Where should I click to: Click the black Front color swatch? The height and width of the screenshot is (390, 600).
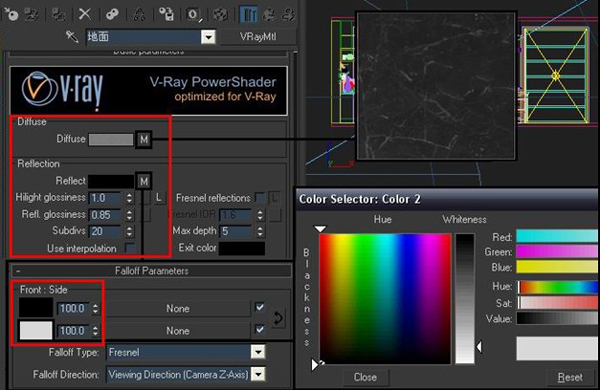(36, 308)
